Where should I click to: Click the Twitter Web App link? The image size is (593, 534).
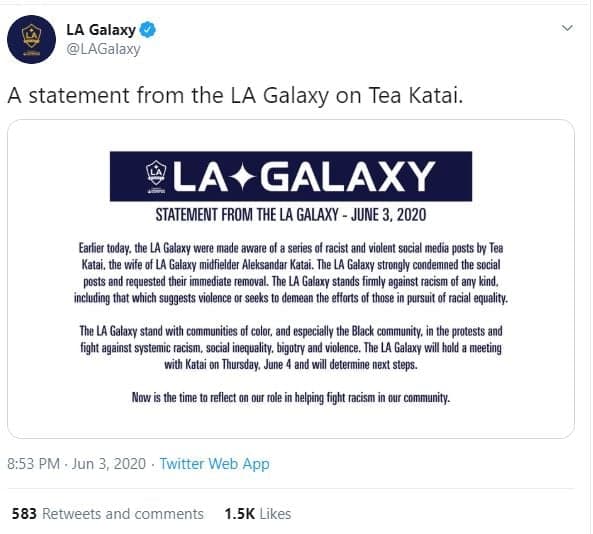point(214,464)
